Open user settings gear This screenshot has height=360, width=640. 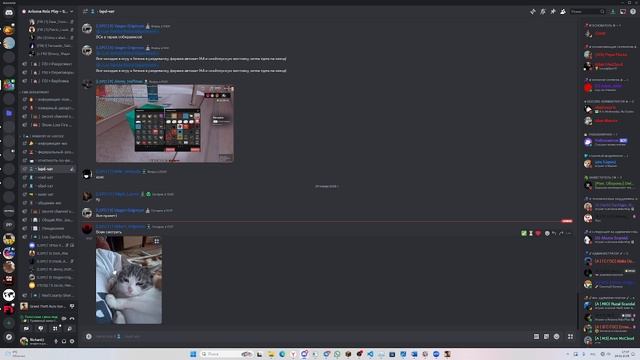(x=72, y=341)
